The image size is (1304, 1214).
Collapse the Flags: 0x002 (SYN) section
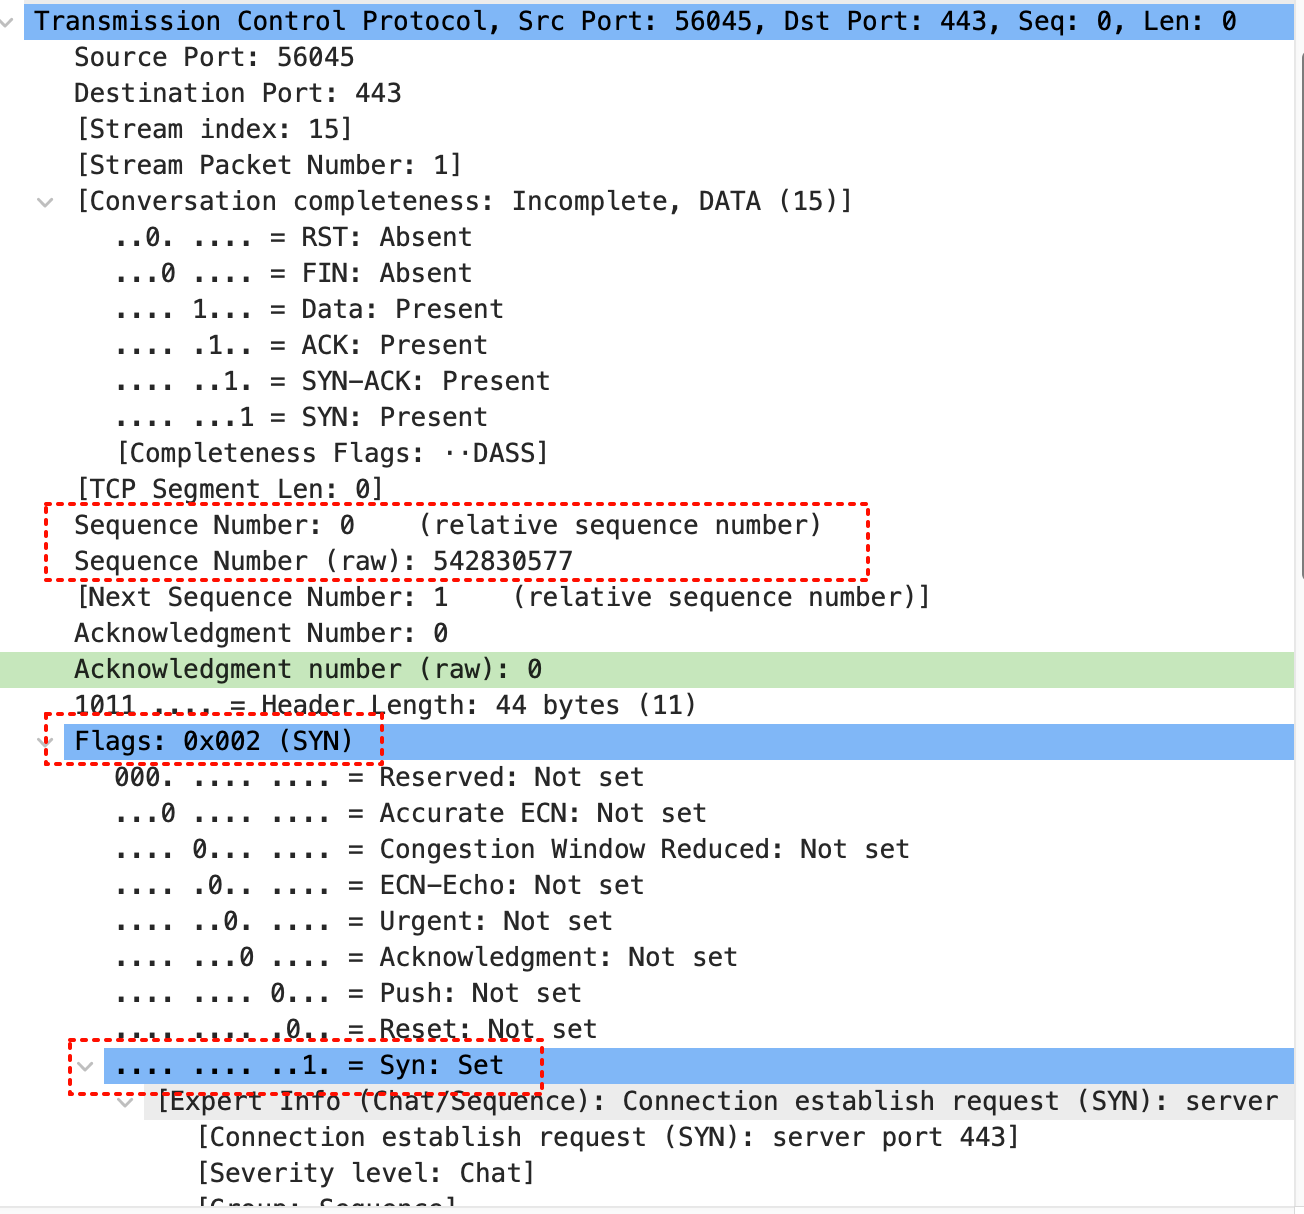(45, 742)
